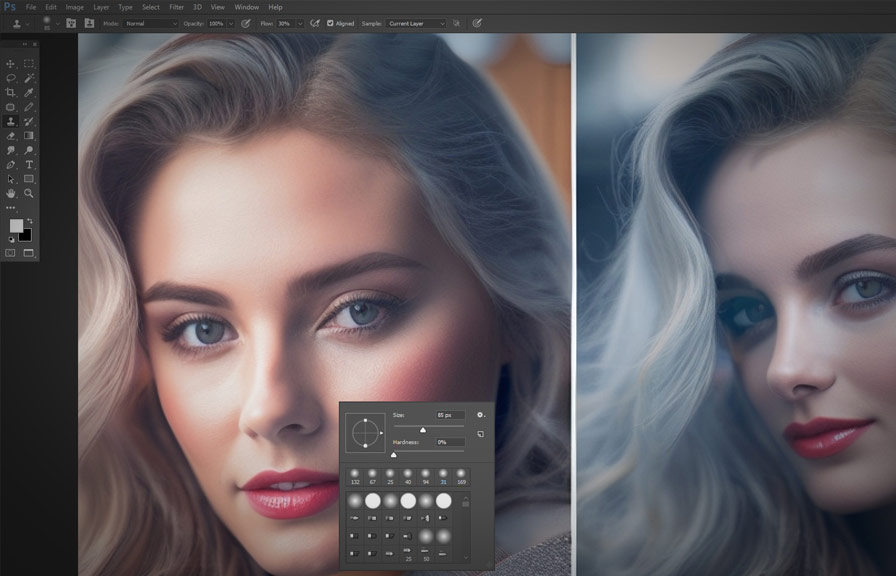Click the brush Size slider handle
Screen dimensions: 896x576
pos(422,430)
